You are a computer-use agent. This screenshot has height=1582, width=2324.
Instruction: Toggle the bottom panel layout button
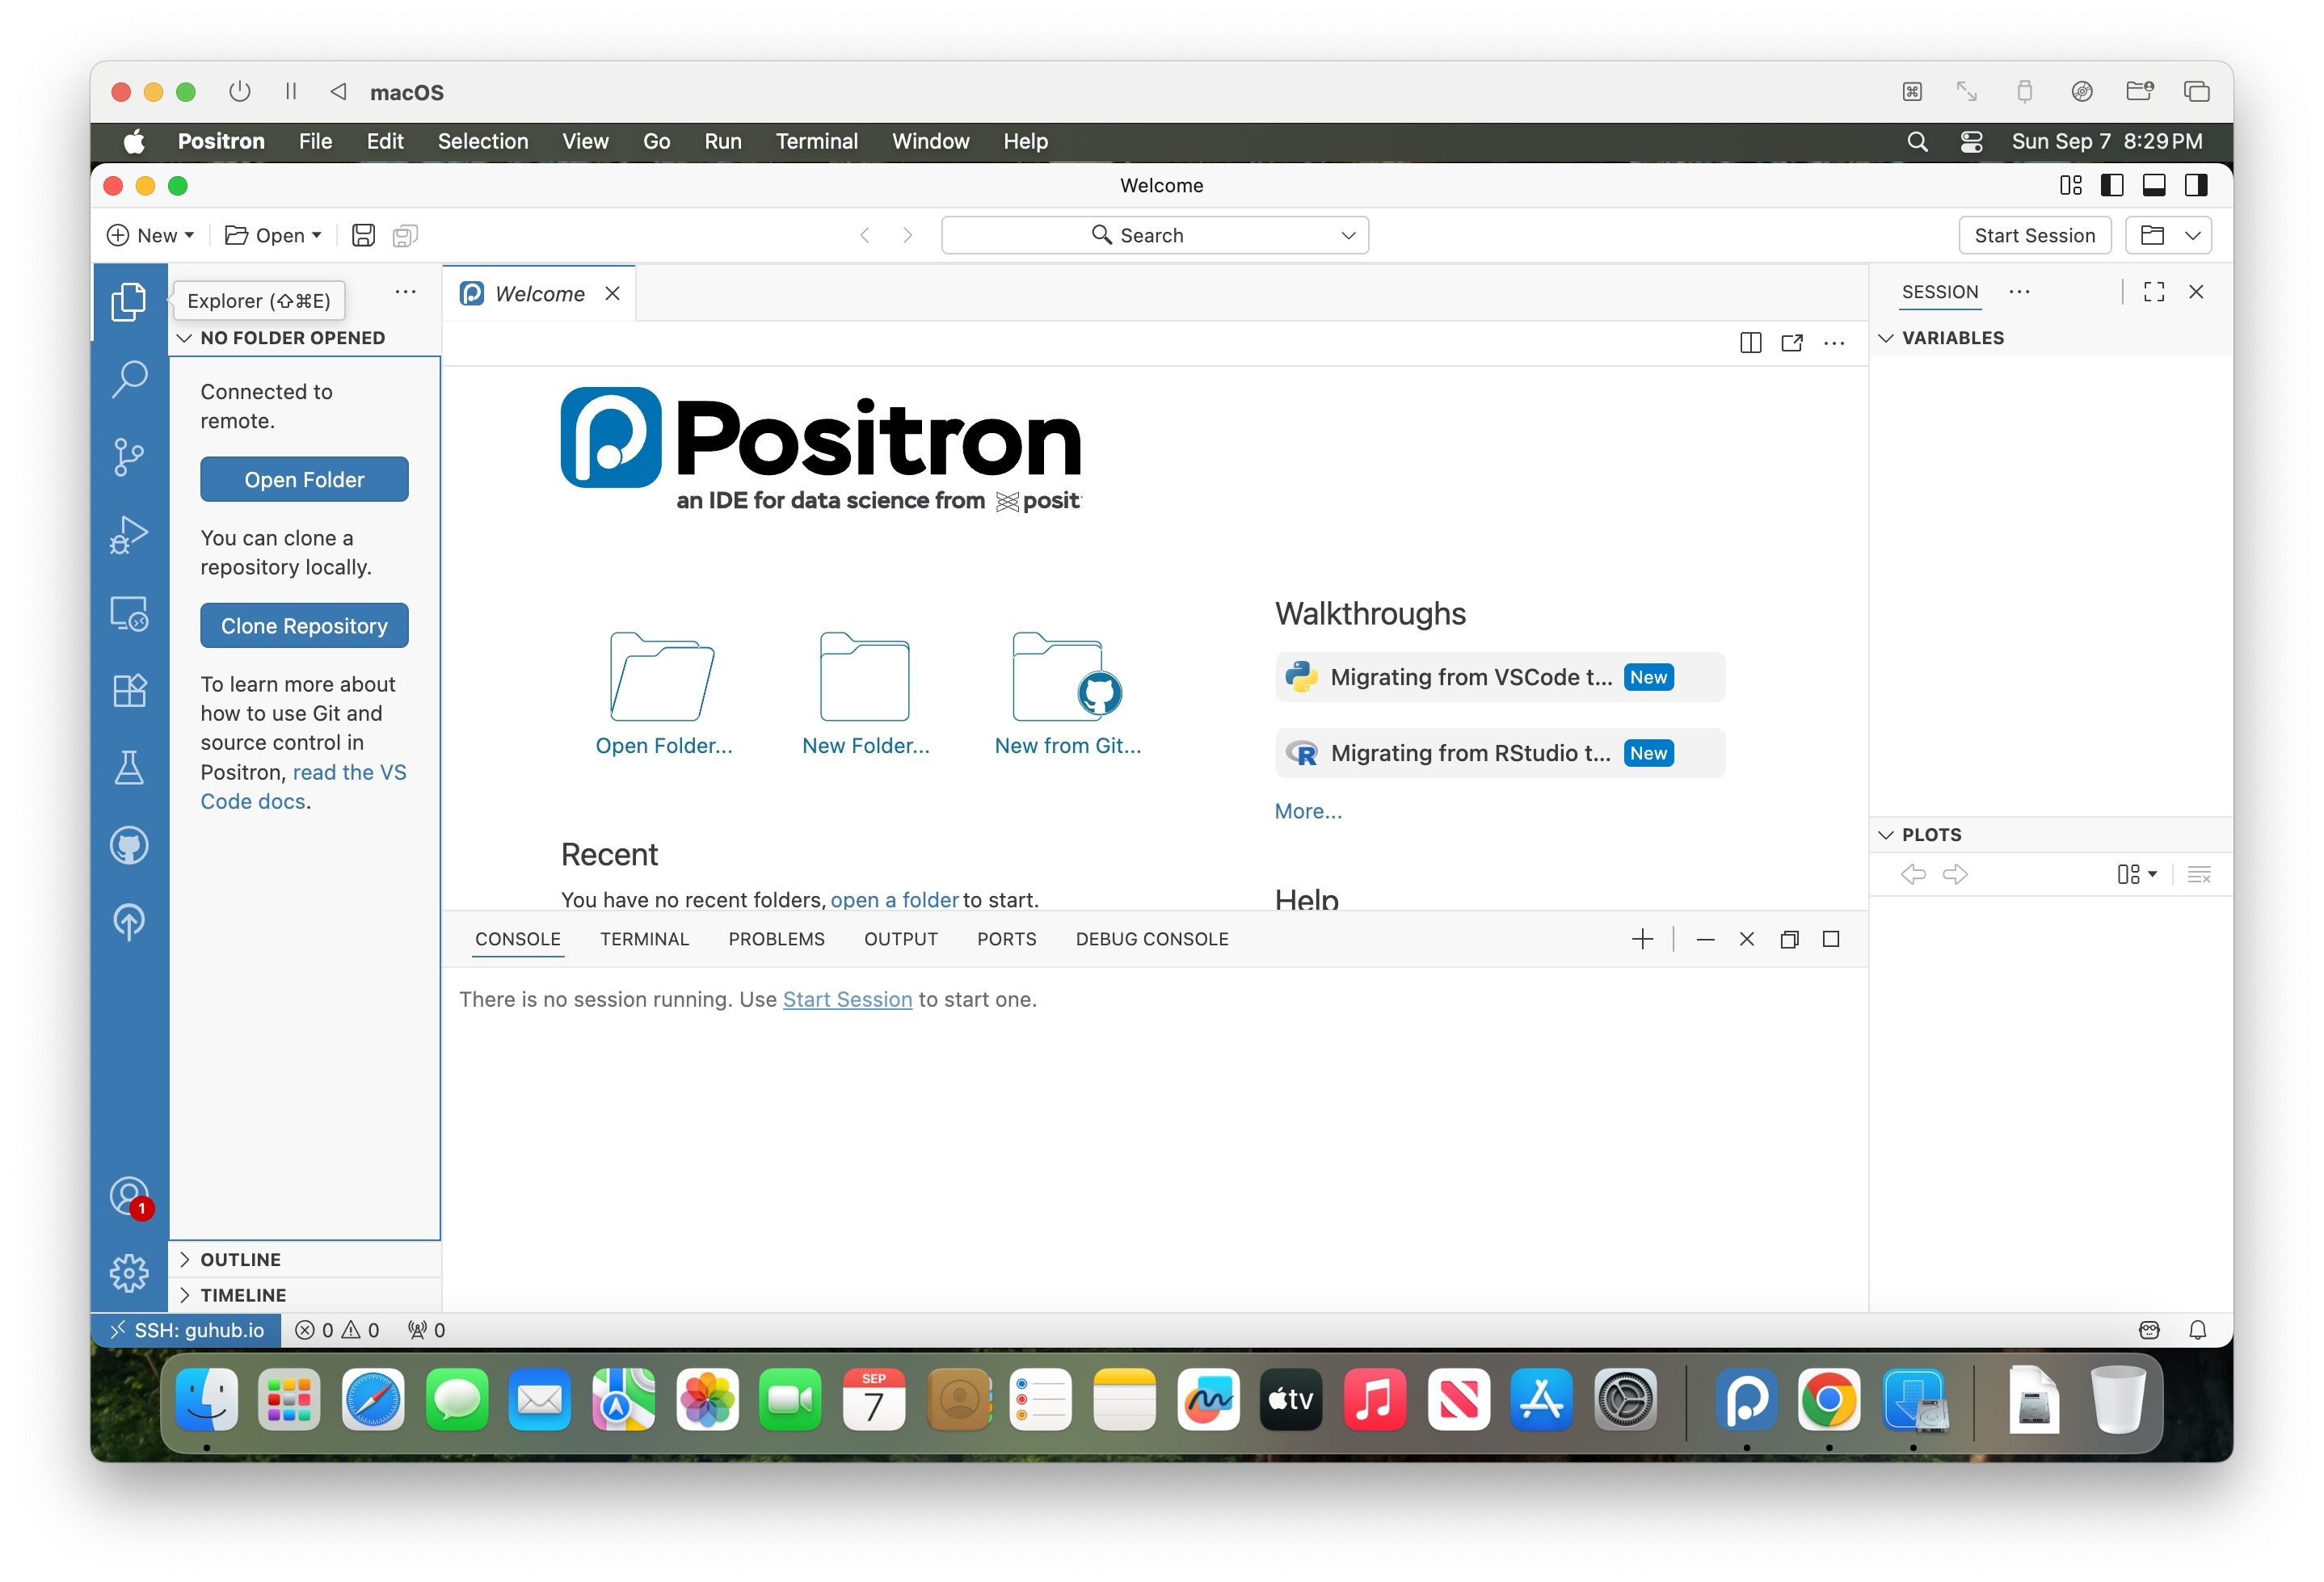tap(2154, 186)
